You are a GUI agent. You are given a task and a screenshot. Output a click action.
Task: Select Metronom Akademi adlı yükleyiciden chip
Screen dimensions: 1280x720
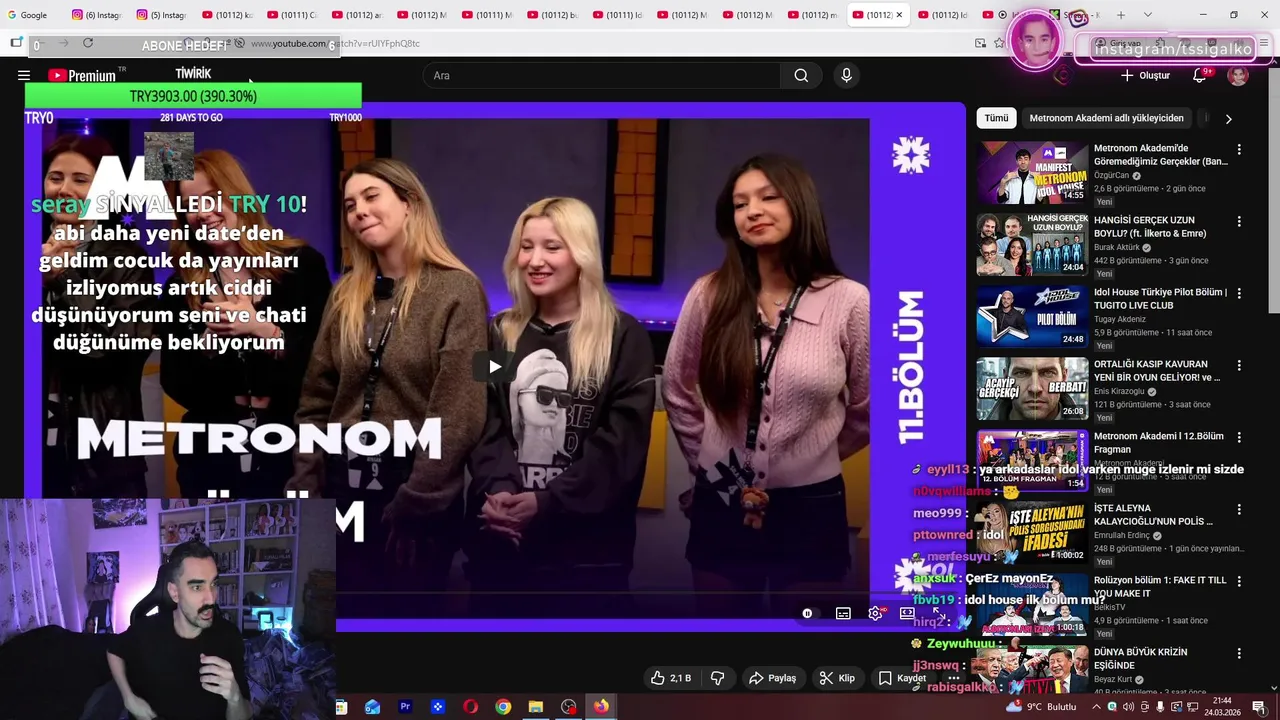coord(1106,118)
